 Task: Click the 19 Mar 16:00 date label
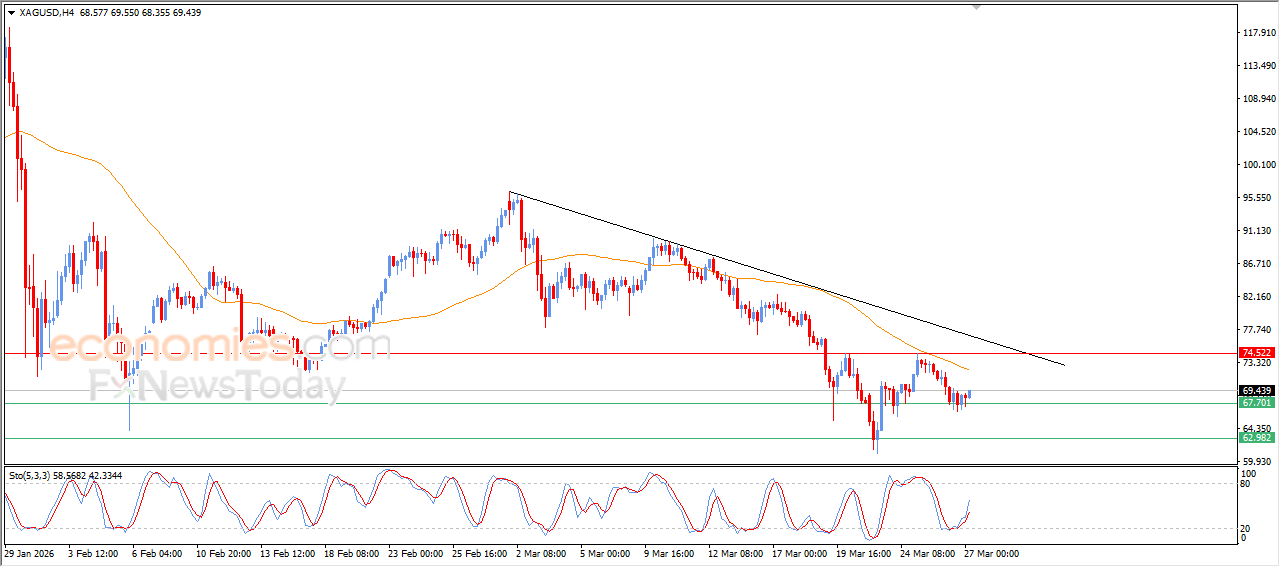coord(863,553)
